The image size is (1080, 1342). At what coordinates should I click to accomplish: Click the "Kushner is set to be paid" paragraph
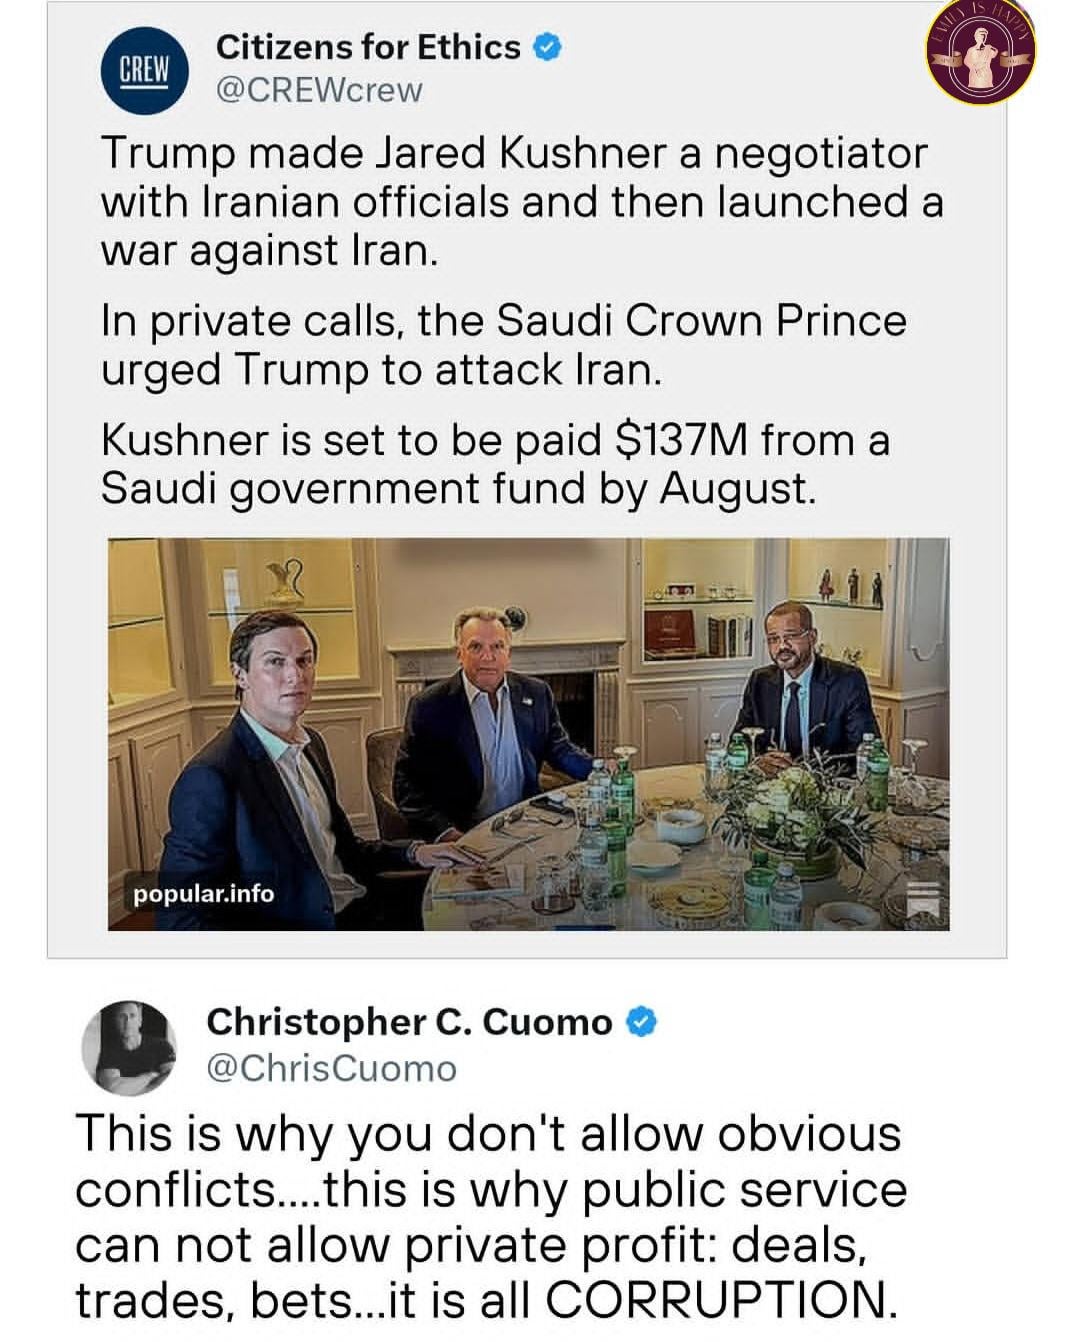[x=495, y=464]
